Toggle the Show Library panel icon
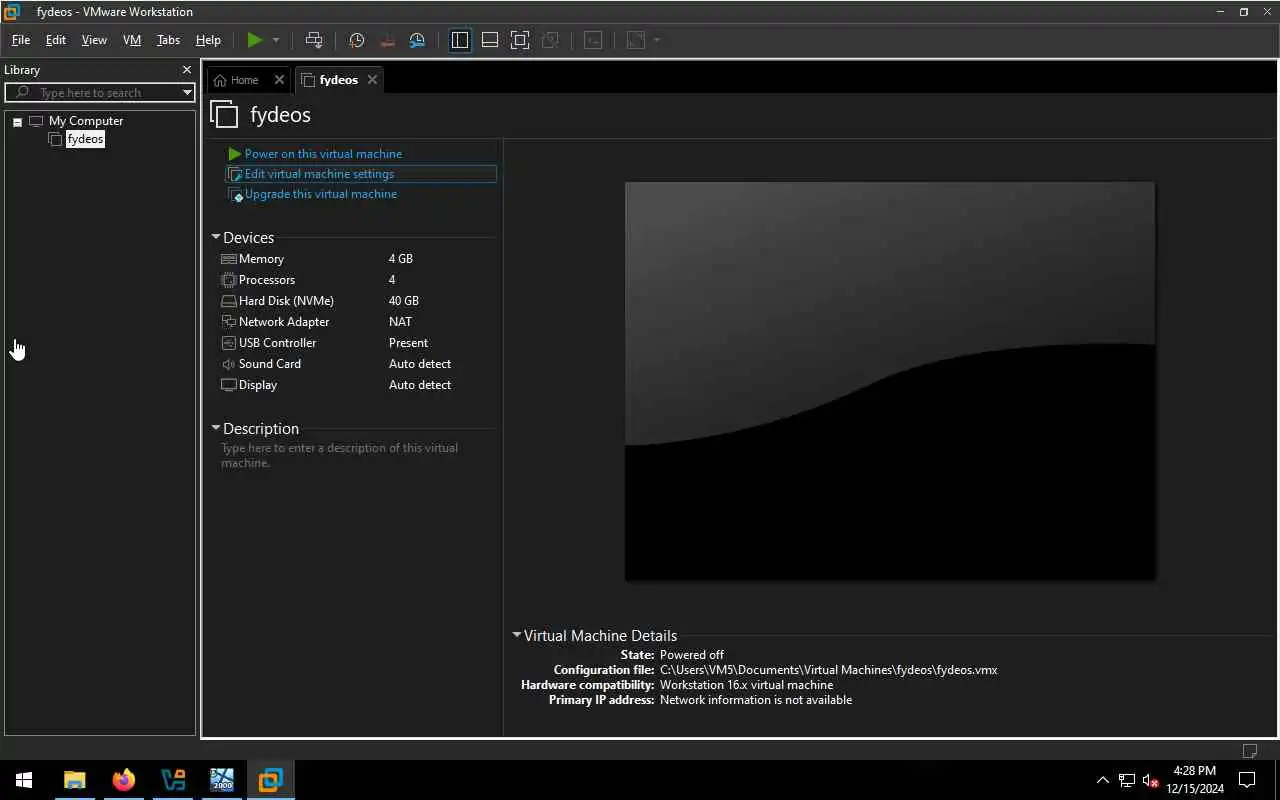This screenshot has height=800, width=1280. point(460,40)
